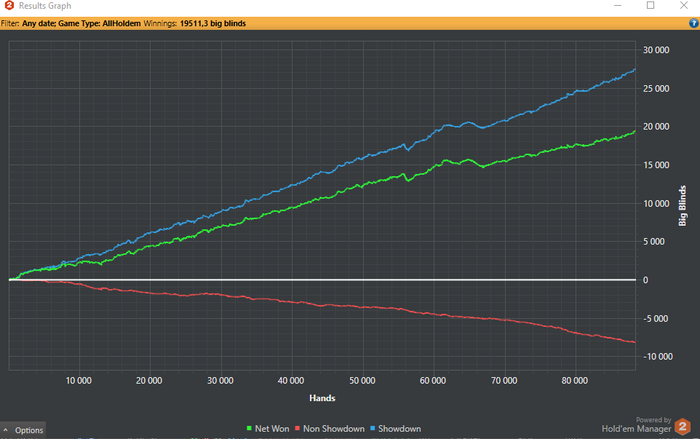The image size is (700, 439).
Task: Click the blue Showdown color swatch
Action: pos(373,429)
